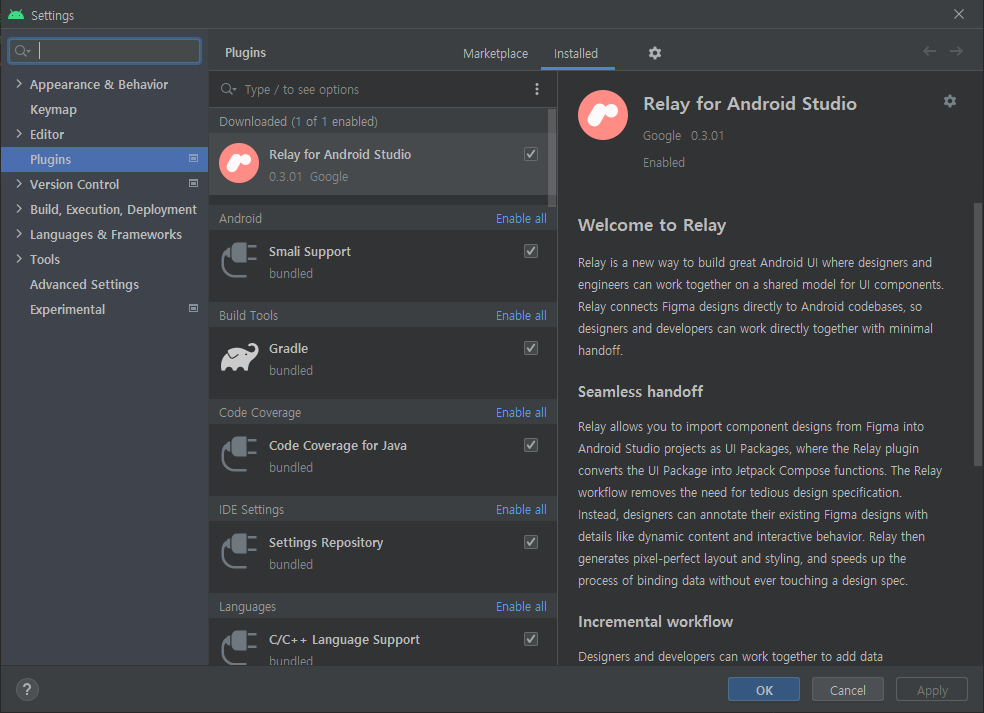Uncheck the Smali Support plugin
Image resolution: width=984 pixels, height=713 pixels.
coord(531,251)
